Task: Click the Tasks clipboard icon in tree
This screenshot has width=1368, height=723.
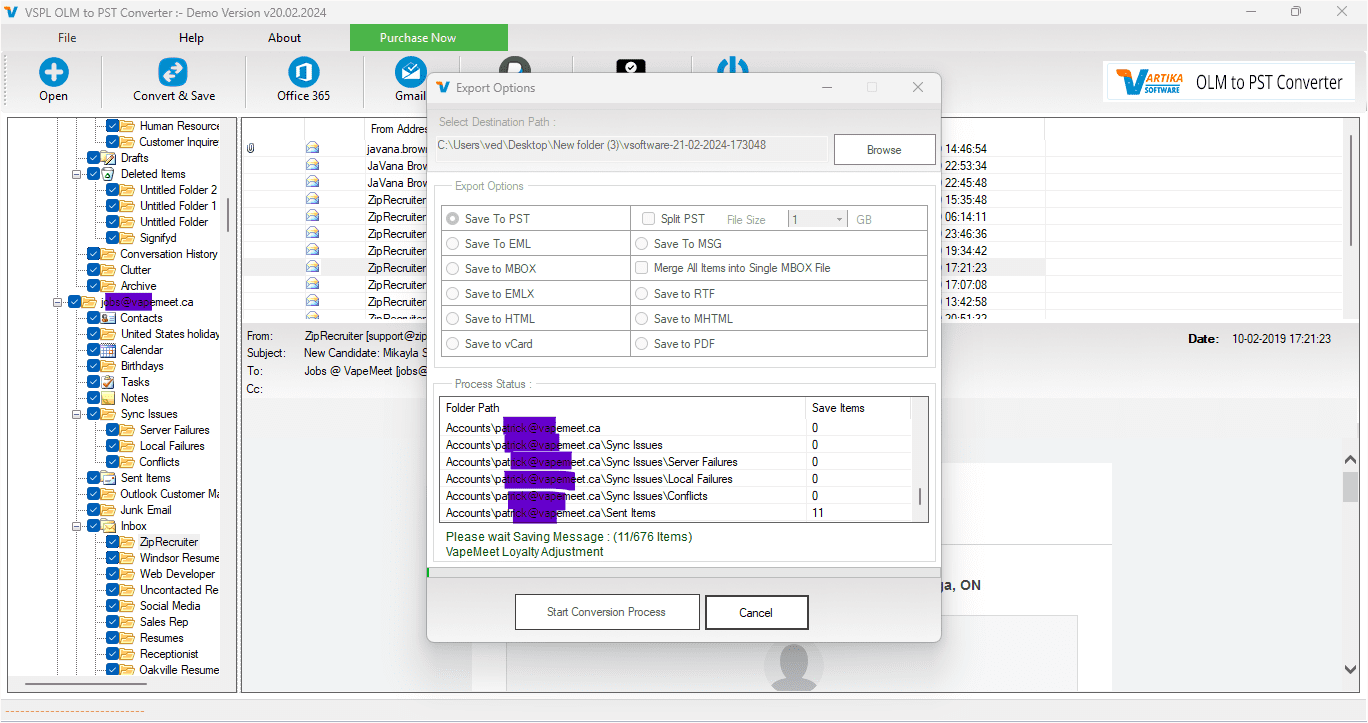Action: [109, 382]
